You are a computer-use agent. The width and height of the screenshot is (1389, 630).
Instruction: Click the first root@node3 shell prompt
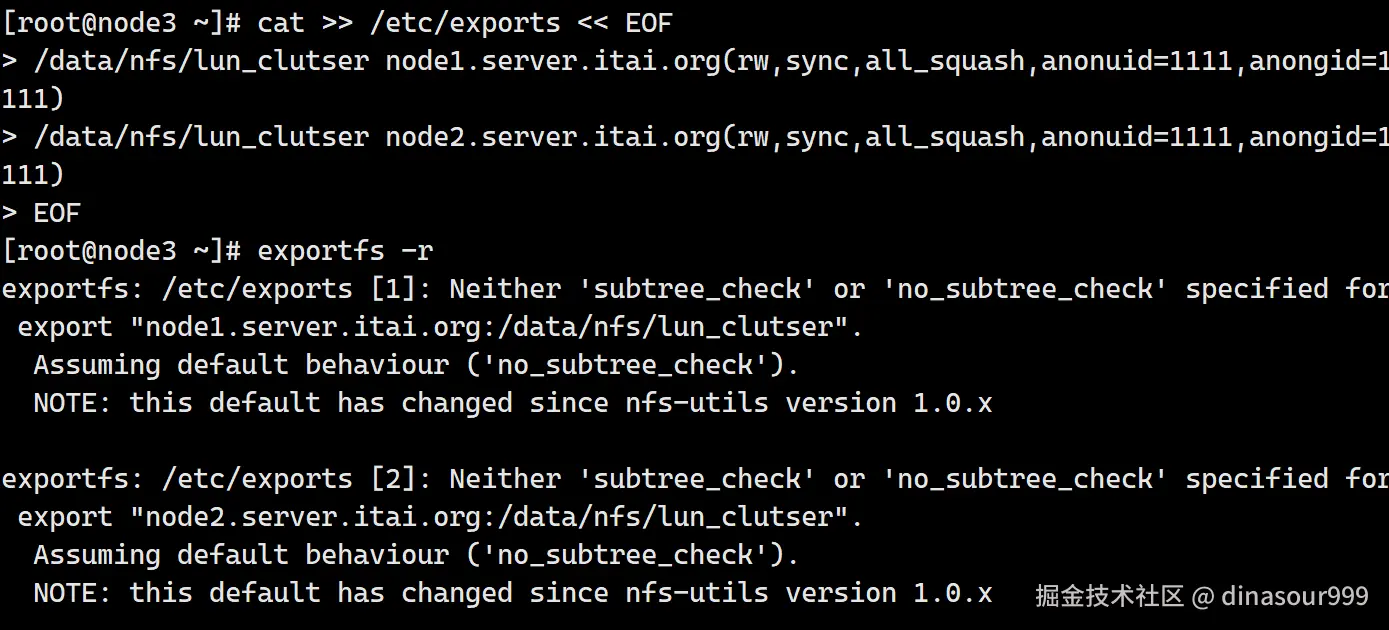click(120, 22)
